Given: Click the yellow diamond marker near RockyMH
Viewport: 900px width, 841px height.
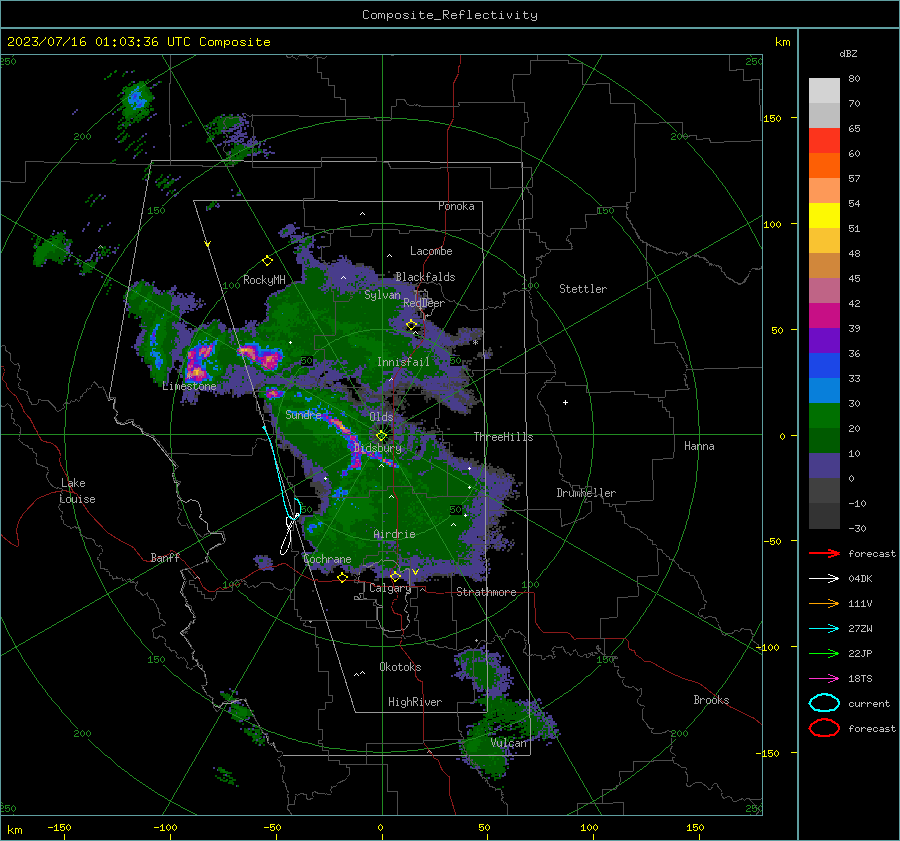Looking at the screenshot, I should coord(267,261).
